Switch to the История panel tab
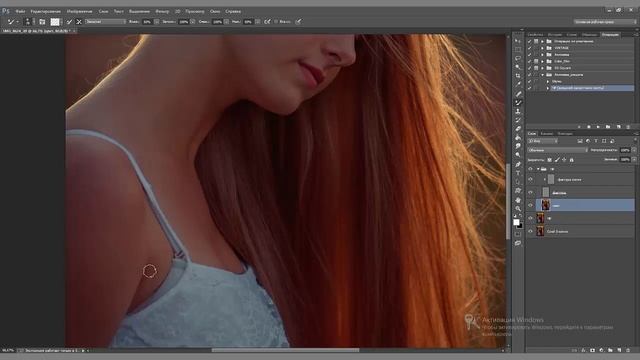The height and width of the screenshot is (360, 640). (555, 35)
